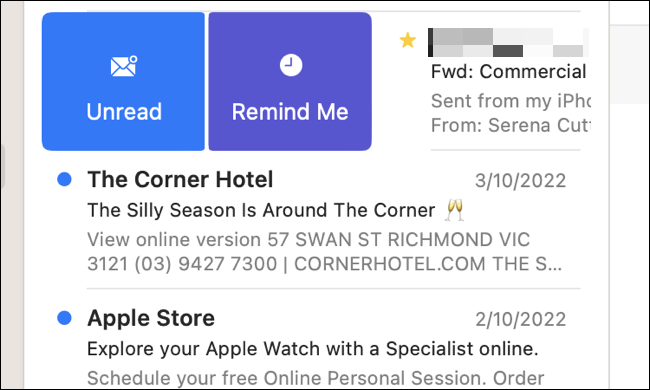Click blue unread dot beside Apple Store
The image size is (650, 390).
pos(64,318)
